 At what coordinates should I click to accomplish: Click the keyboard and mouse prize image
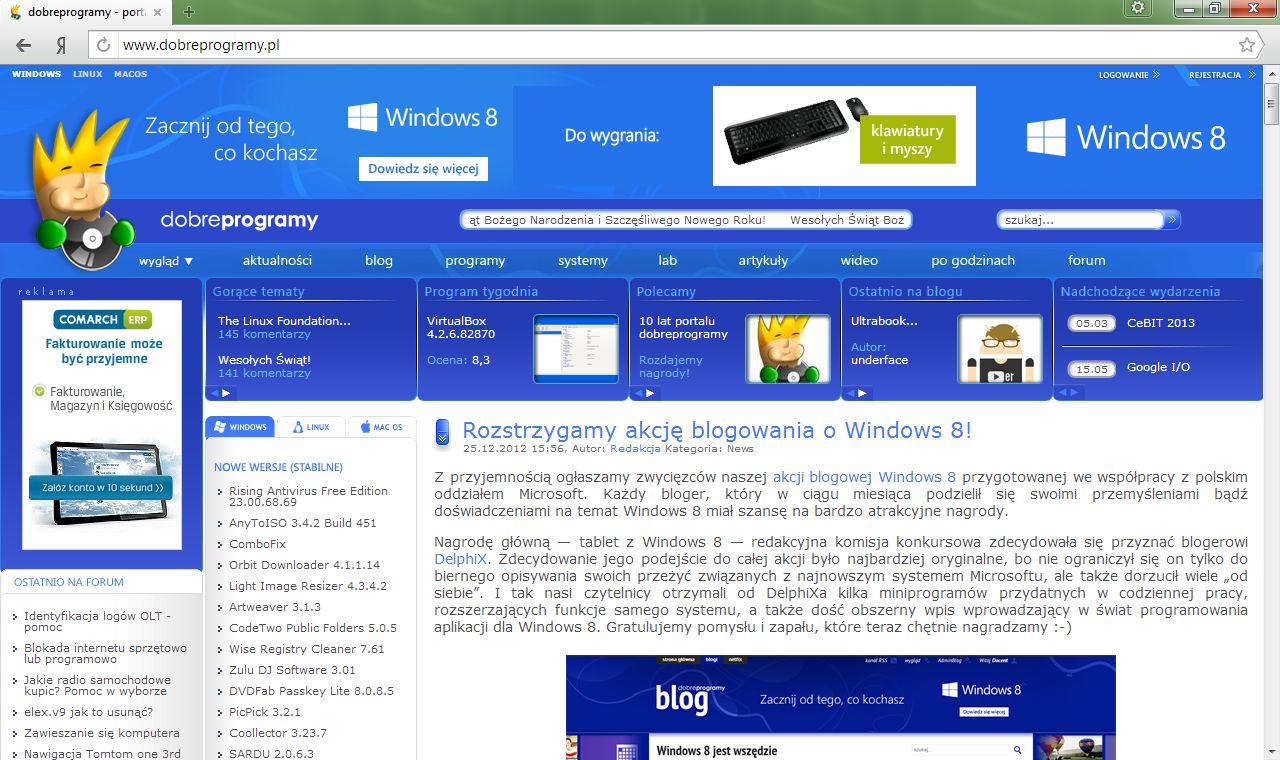(844, 136)
